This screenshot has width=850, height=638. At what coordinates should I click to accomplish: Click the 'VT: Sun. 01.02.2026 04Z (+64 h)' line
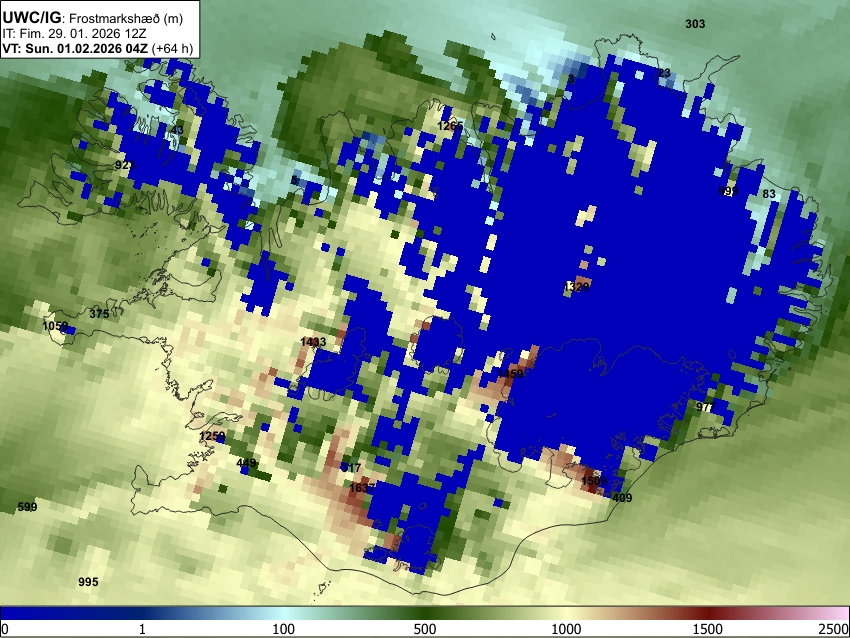(98, 48)
